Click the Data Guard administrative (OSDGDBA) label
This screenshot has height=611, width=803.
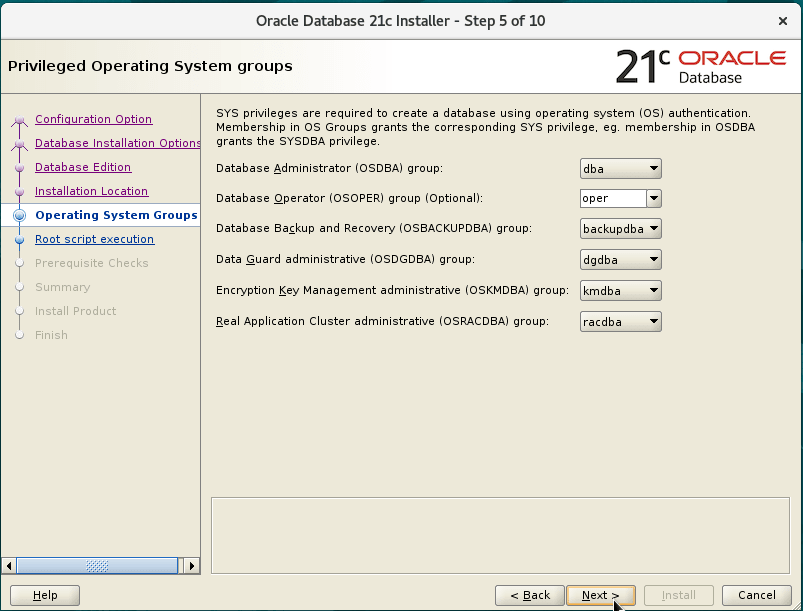click(345, 259)
